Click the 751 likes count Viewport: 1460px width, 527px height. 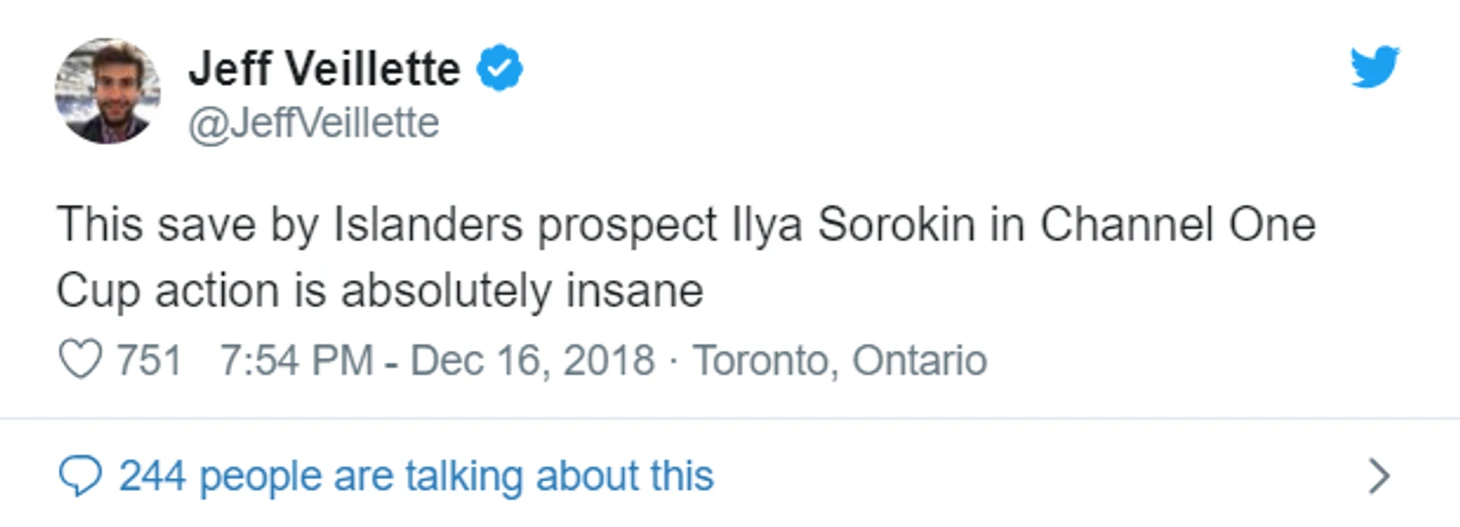[x=149, y=360]
